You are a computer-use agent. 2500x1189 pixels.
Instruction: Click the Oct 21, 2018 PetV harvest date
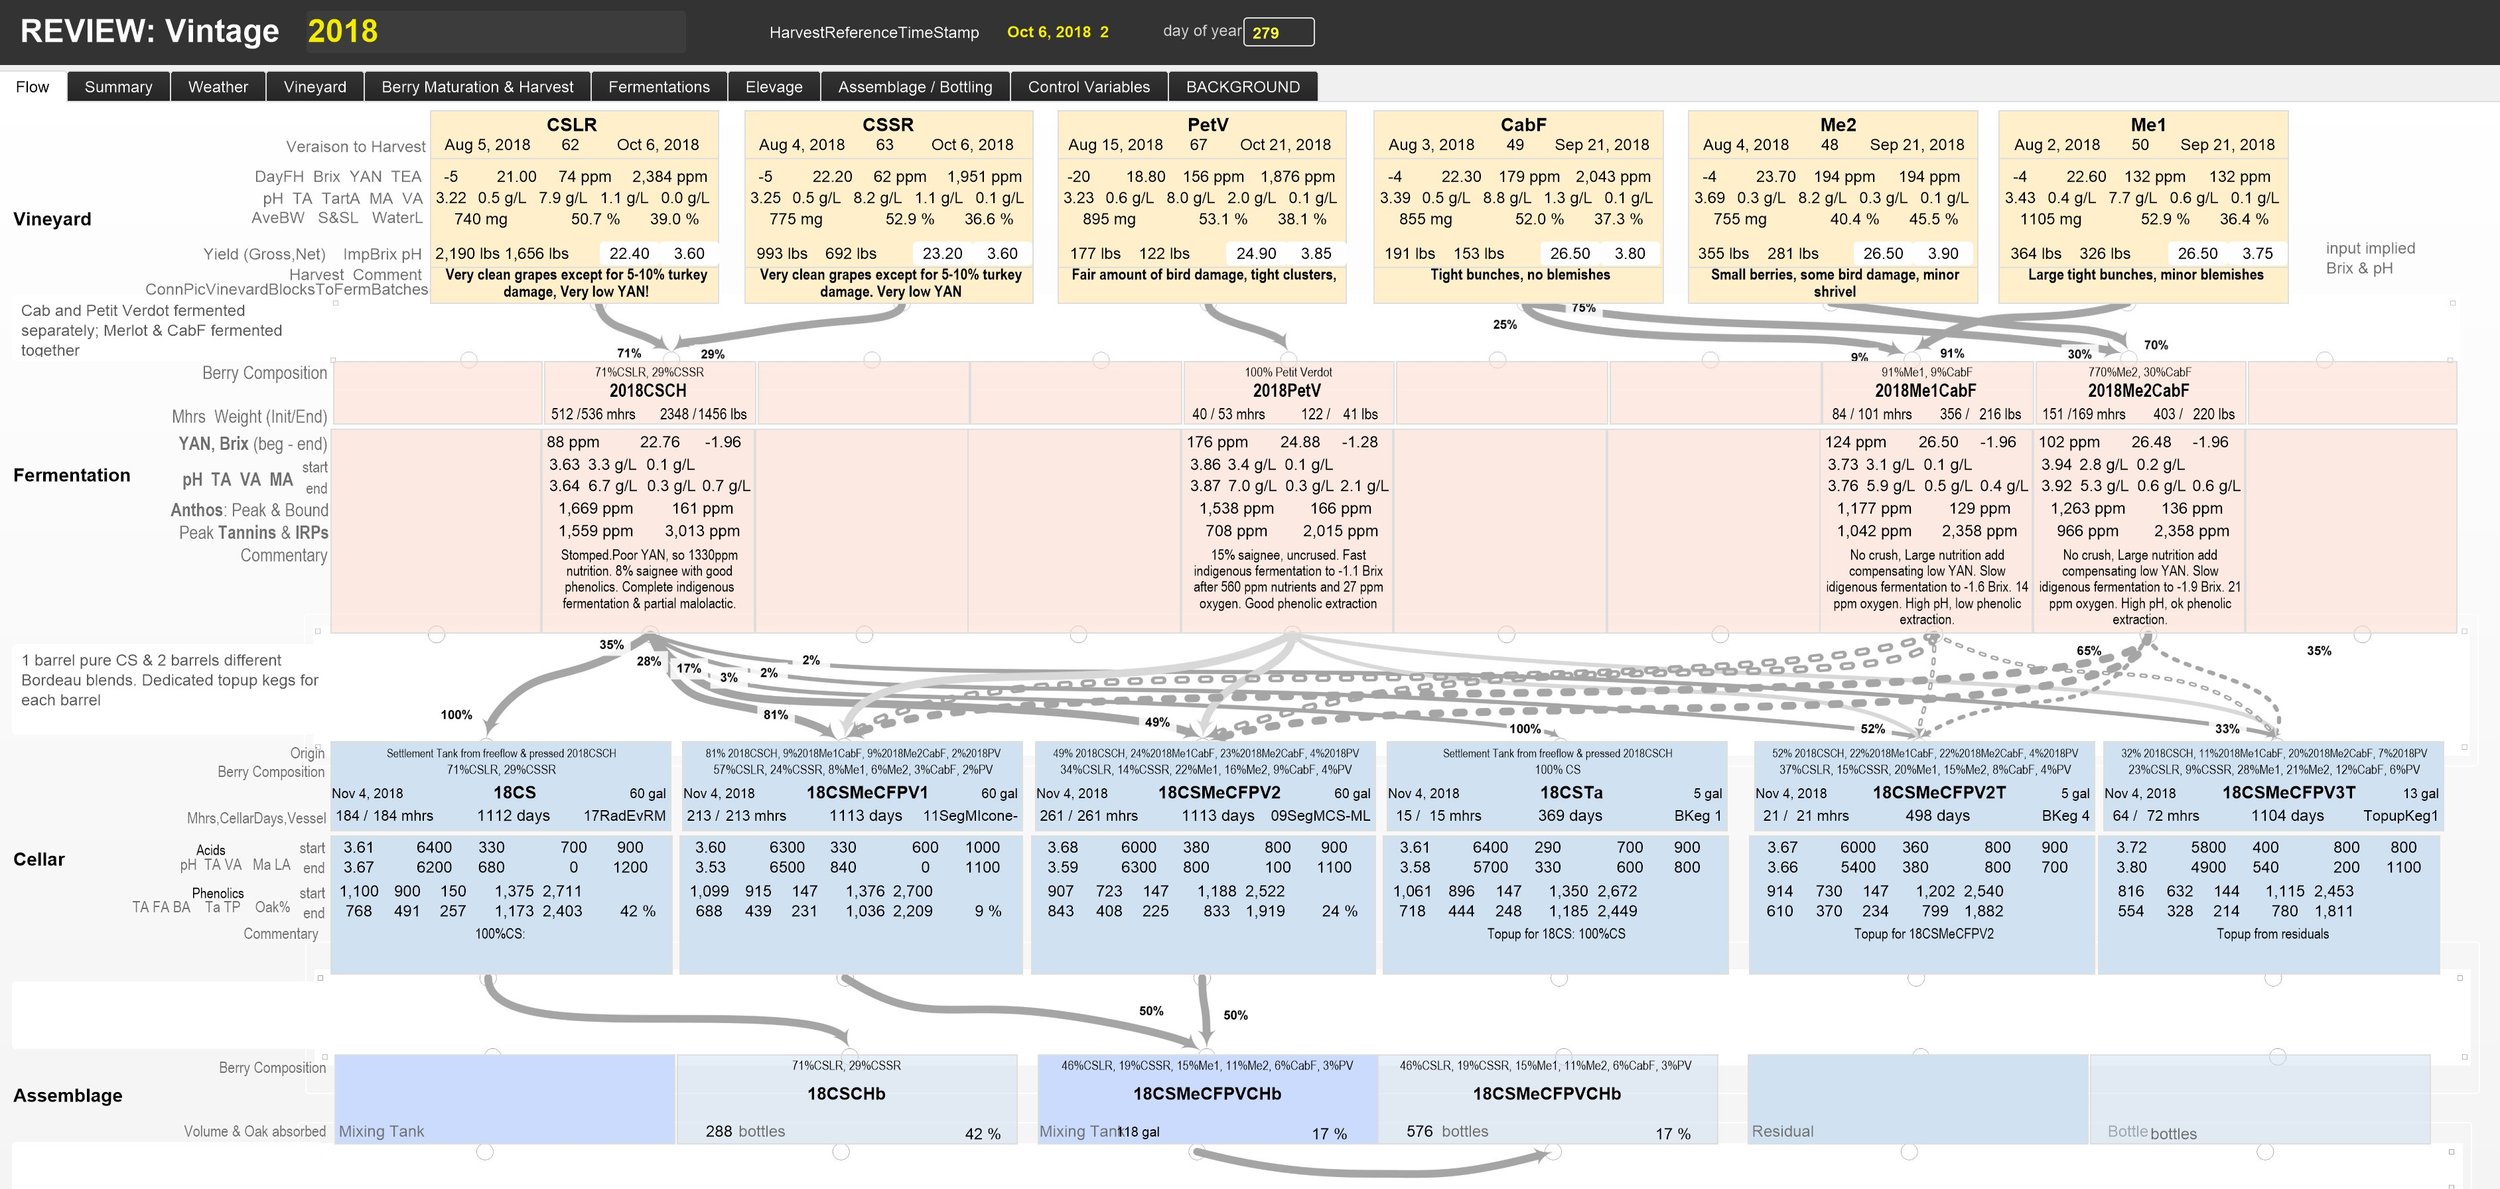1285,144
